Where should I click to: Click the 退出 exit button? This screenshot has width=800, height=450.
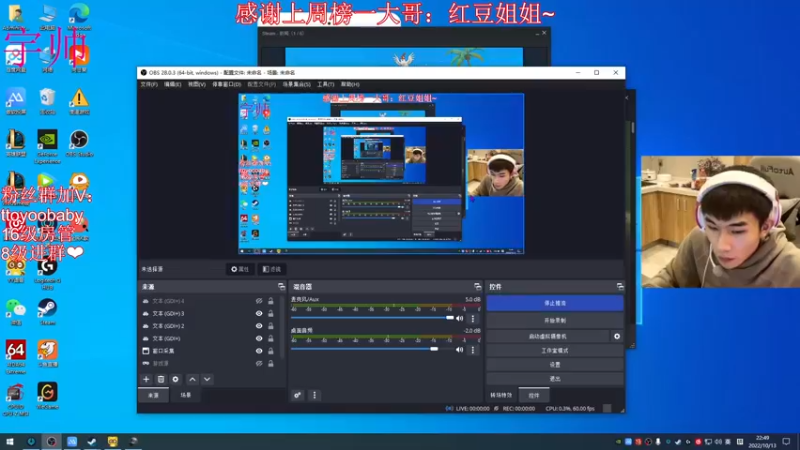coord(555,379)
